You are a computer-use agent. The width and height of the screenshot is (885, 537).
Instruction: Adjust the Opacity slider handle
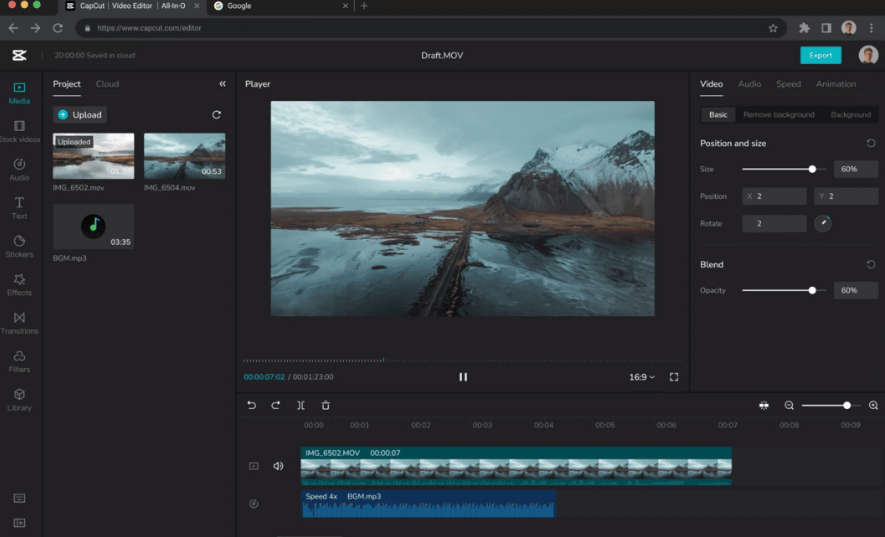(812, 290)
